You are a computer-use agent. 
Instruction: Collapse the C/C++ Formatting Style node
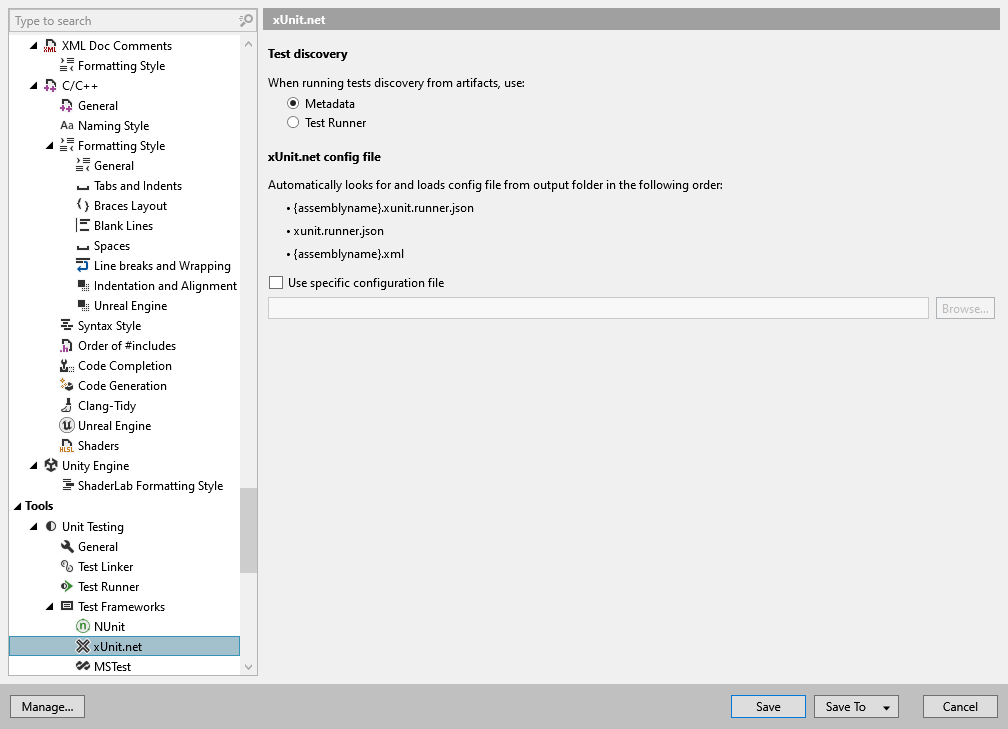point(50,146)
